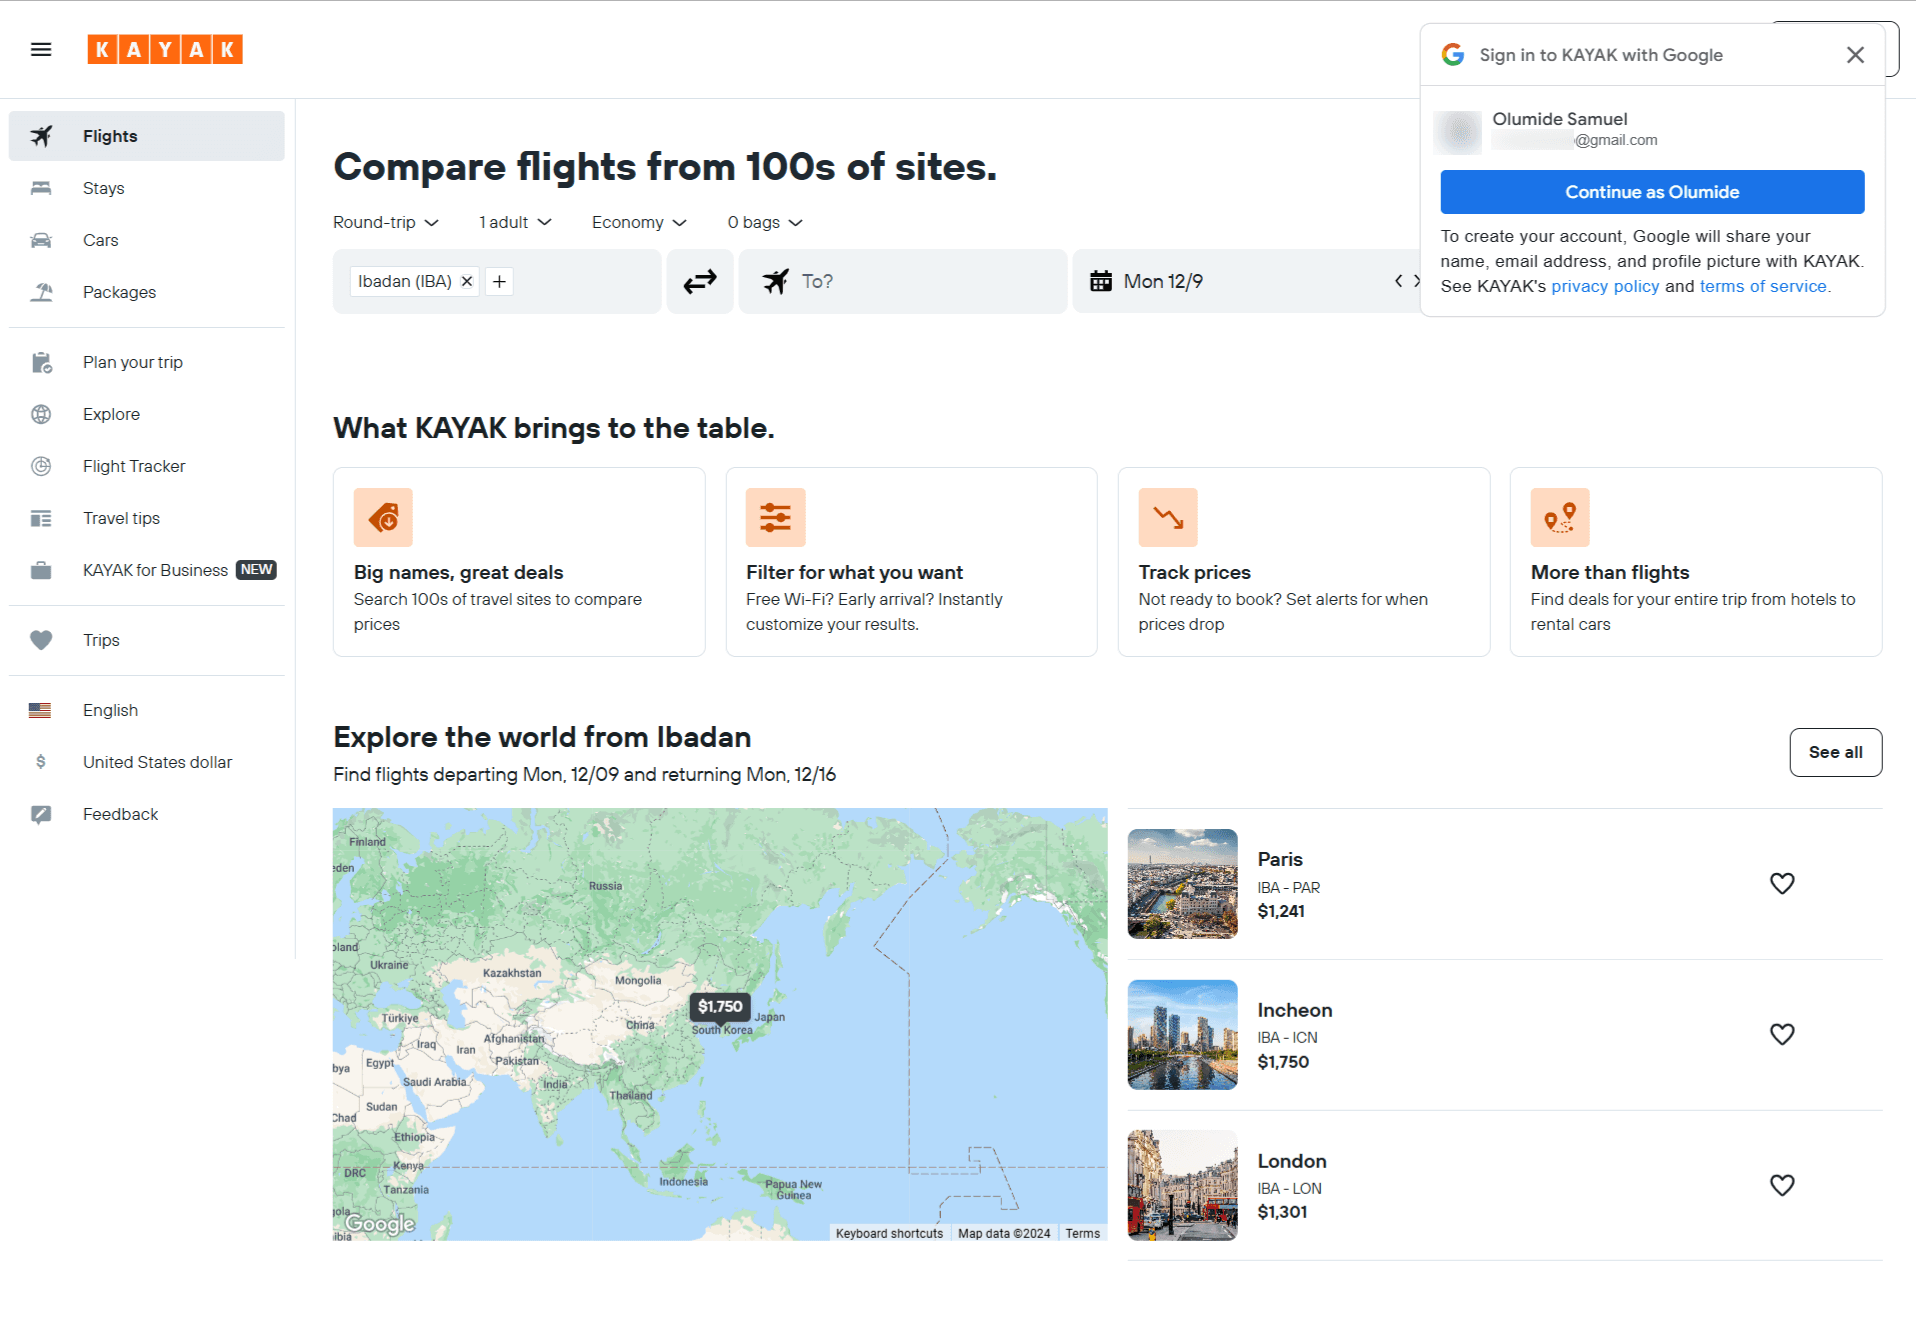Open KAYAK for Business
Image resolution: width=1916 pixels, height=1322 pixels.
147,570
